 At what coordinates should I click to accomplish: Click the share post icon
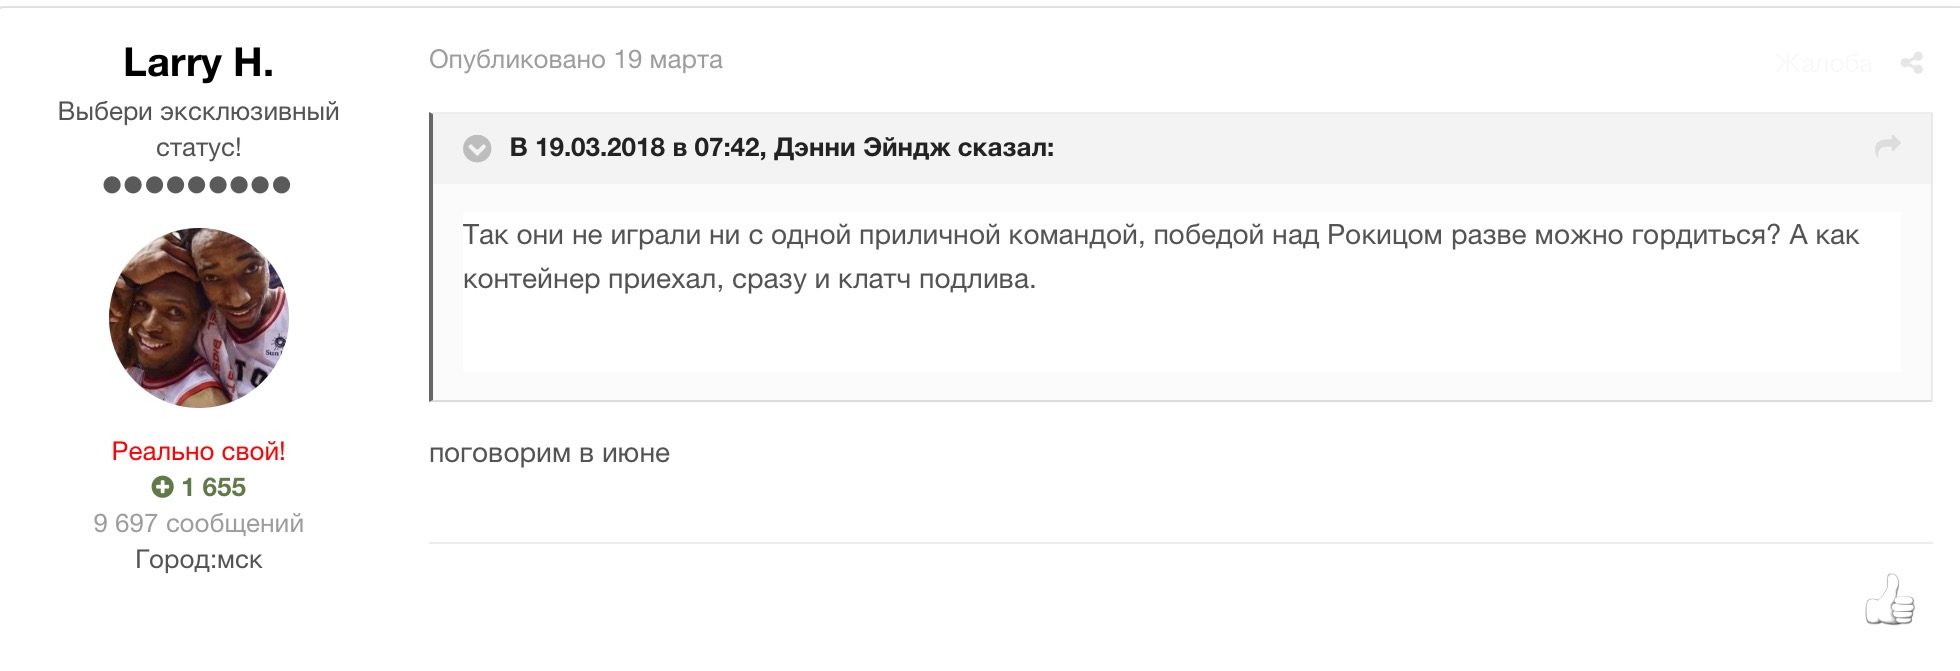click(x=1911, y=63)
